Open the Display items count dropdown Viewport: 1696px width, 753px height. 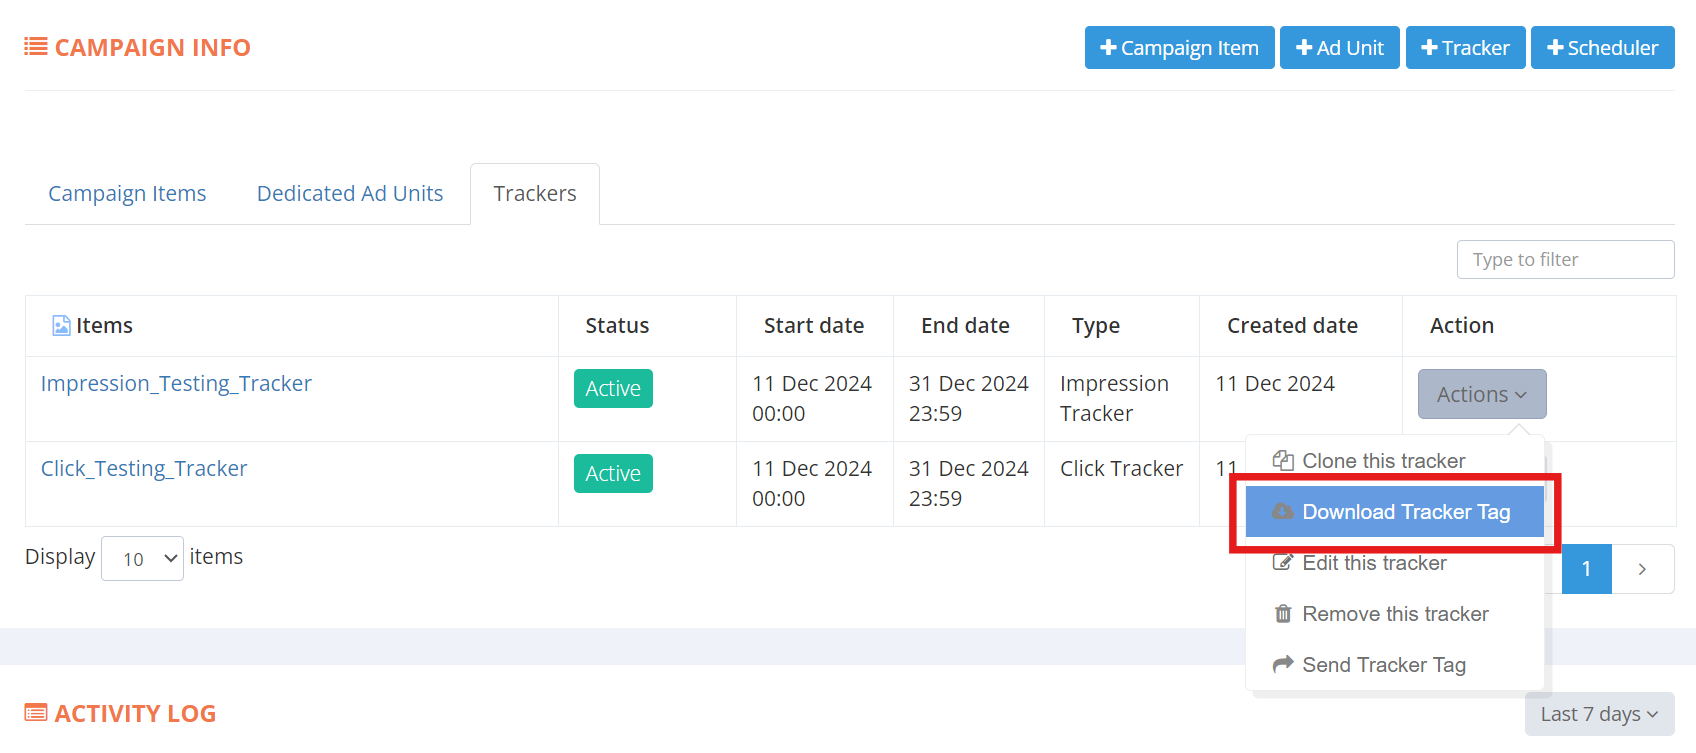pos(142,558)
